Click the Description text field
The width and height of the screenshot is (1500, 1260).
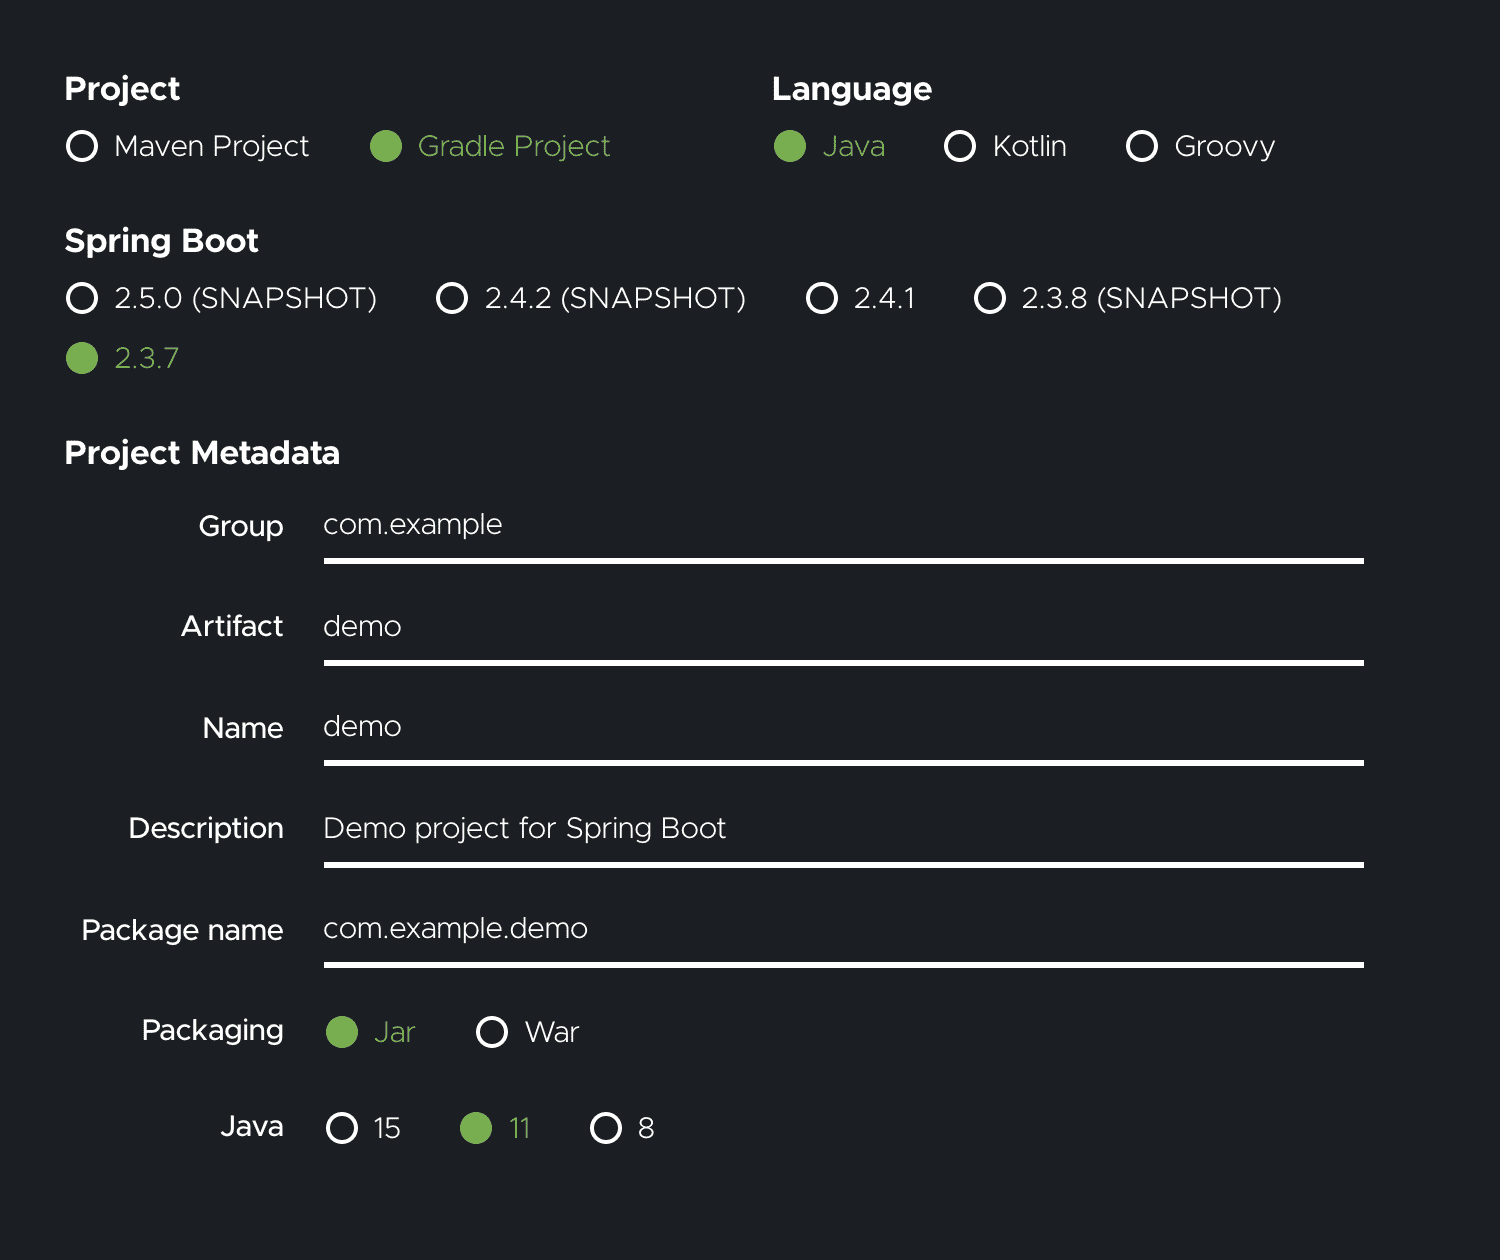(x=843, y=833)
